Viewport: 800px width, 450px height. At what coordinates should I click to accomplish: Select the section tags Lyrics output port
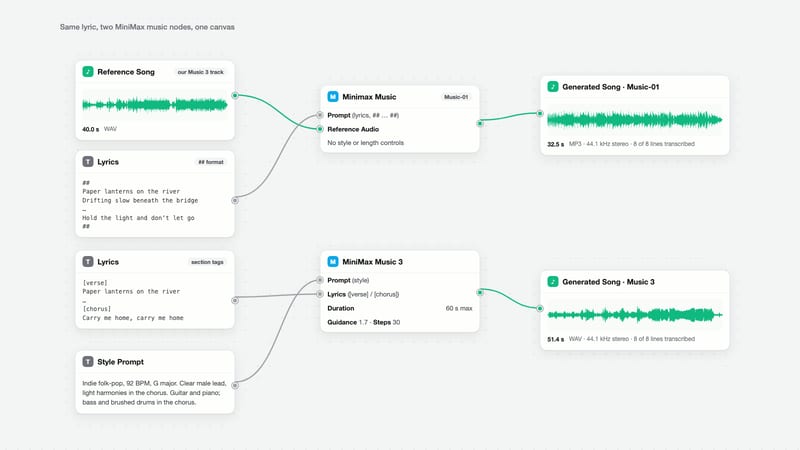235,301
